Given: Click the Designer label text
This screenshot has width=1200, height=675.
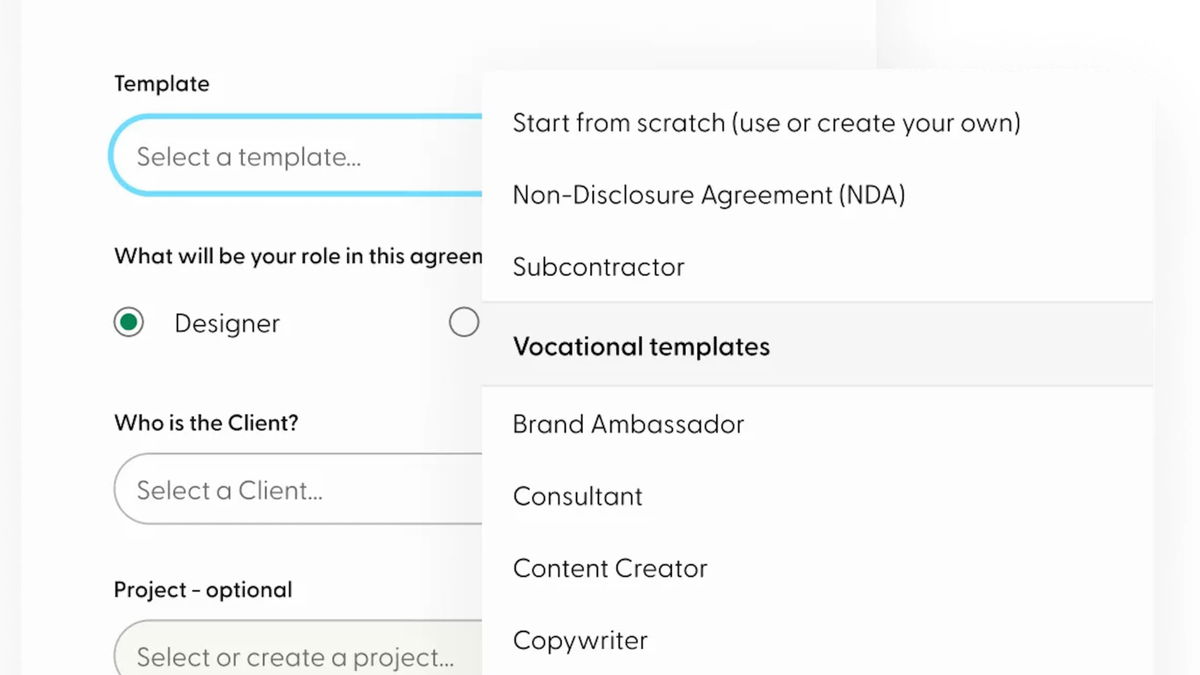Looking at the screenshot, I should tap(227, 324).
